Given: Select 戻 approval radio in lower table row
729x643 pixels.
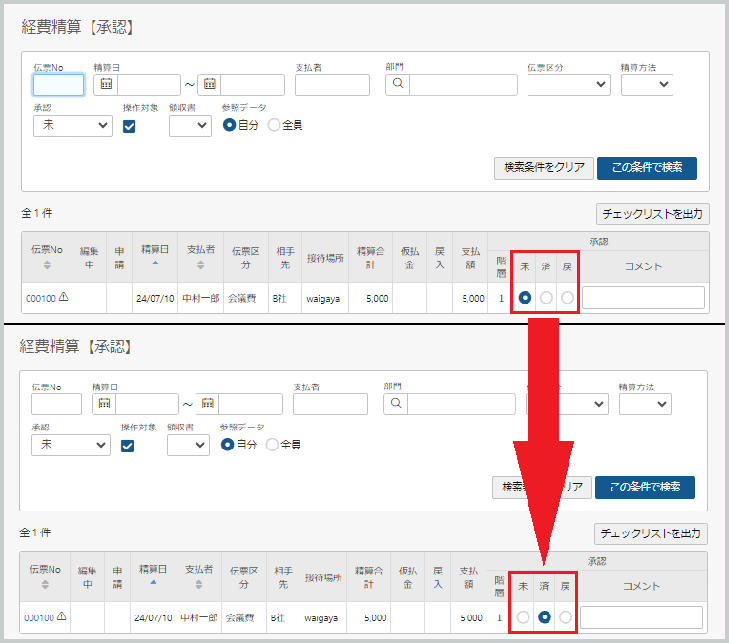Looking at the screenshot, I should (565, 617).
